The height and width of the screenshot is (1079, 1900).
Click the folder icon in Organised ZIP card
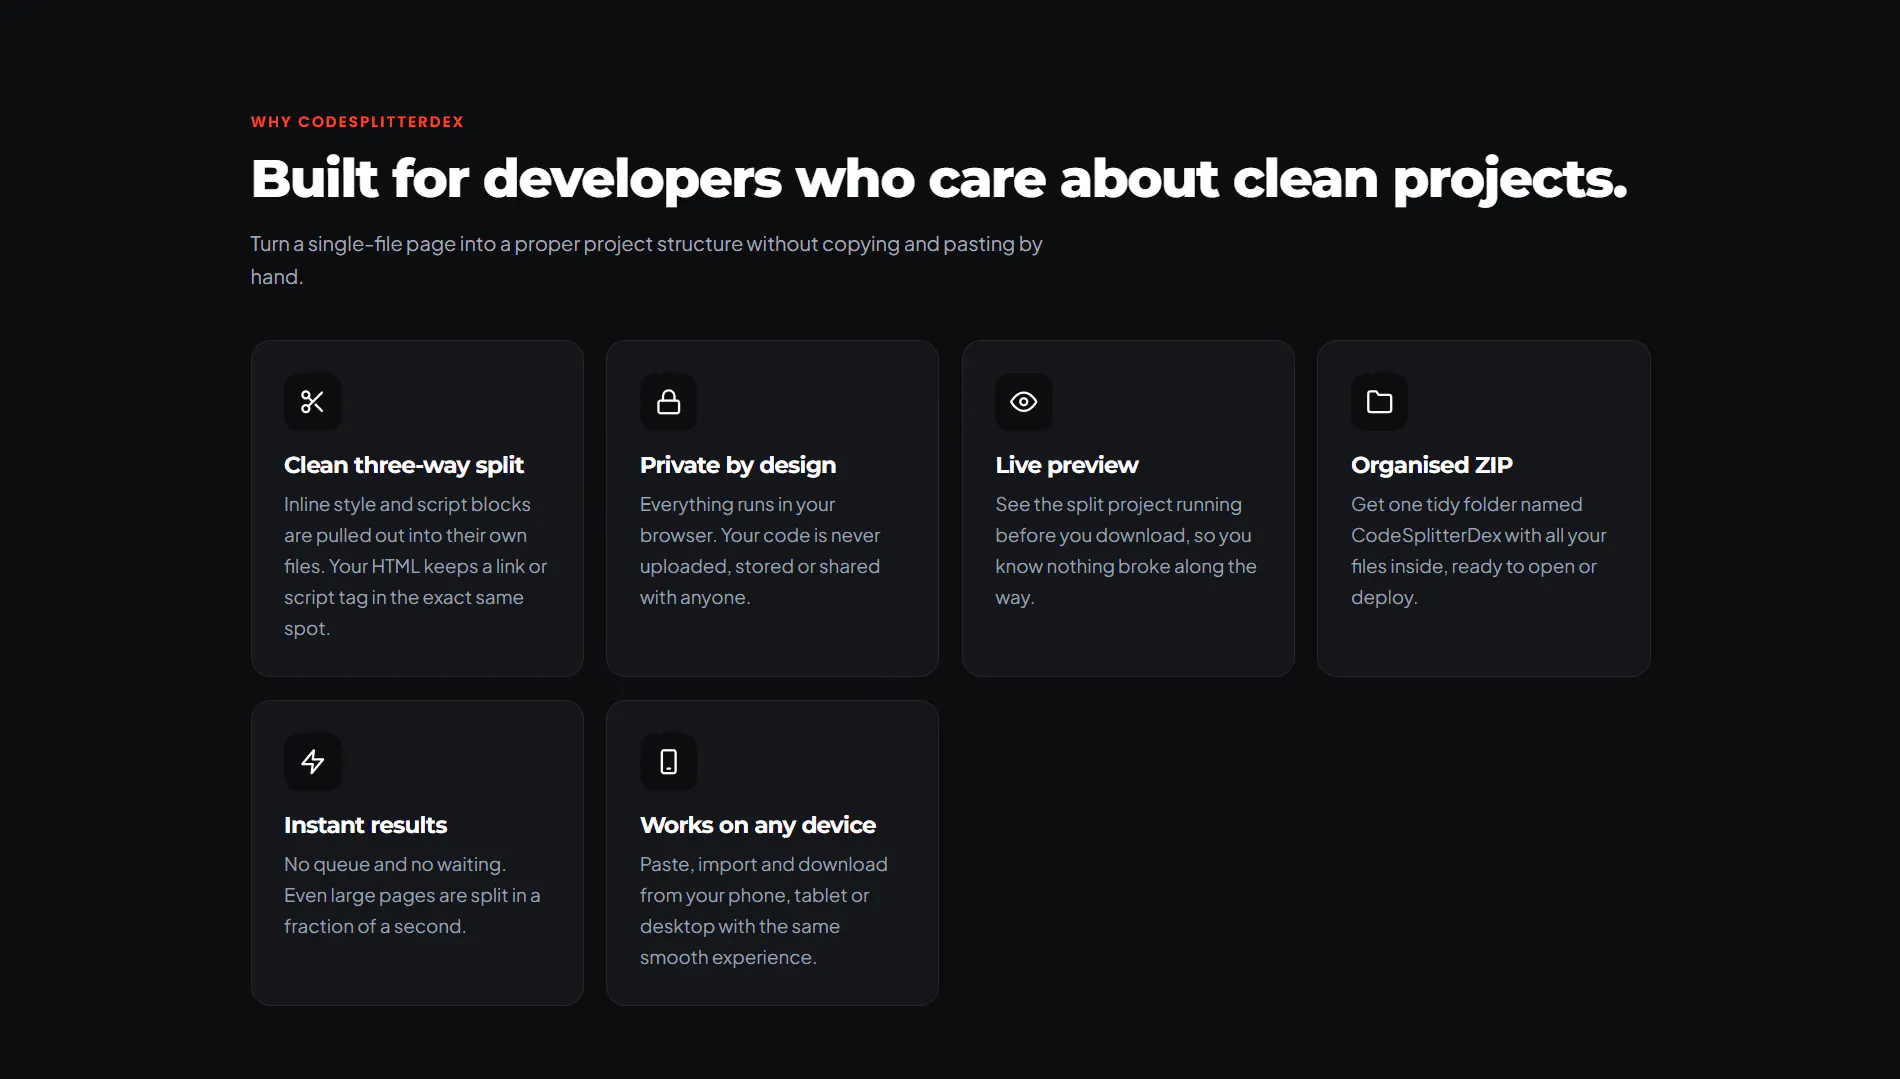tap(1380, 402)
